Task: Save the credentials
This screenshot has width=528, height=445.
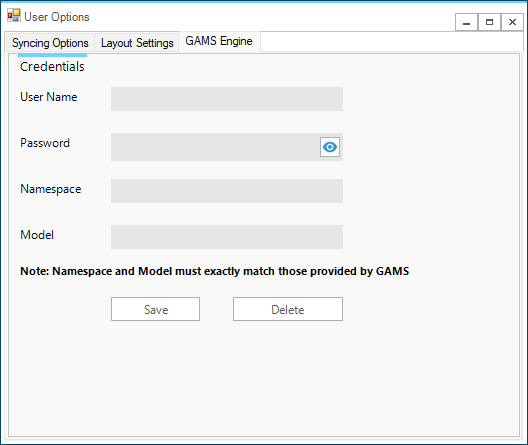Action: (156, 309)
